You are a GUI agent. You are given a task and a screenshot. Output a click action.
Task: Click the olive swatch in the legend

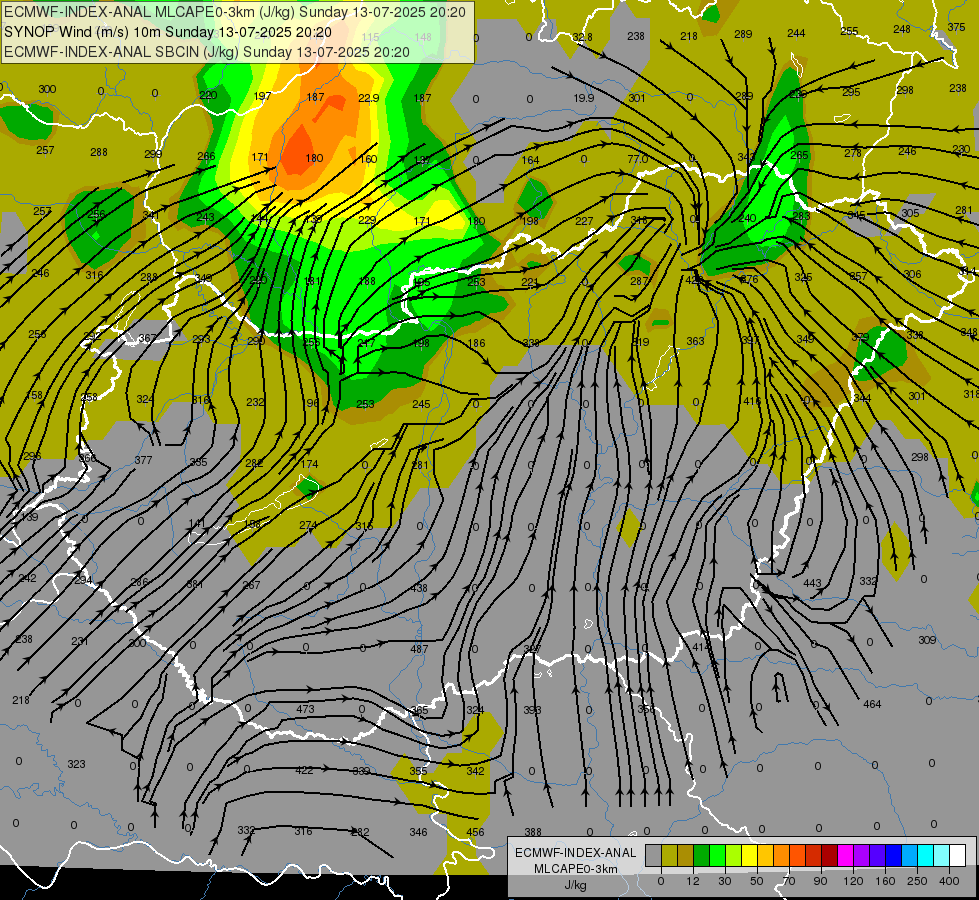669,855
